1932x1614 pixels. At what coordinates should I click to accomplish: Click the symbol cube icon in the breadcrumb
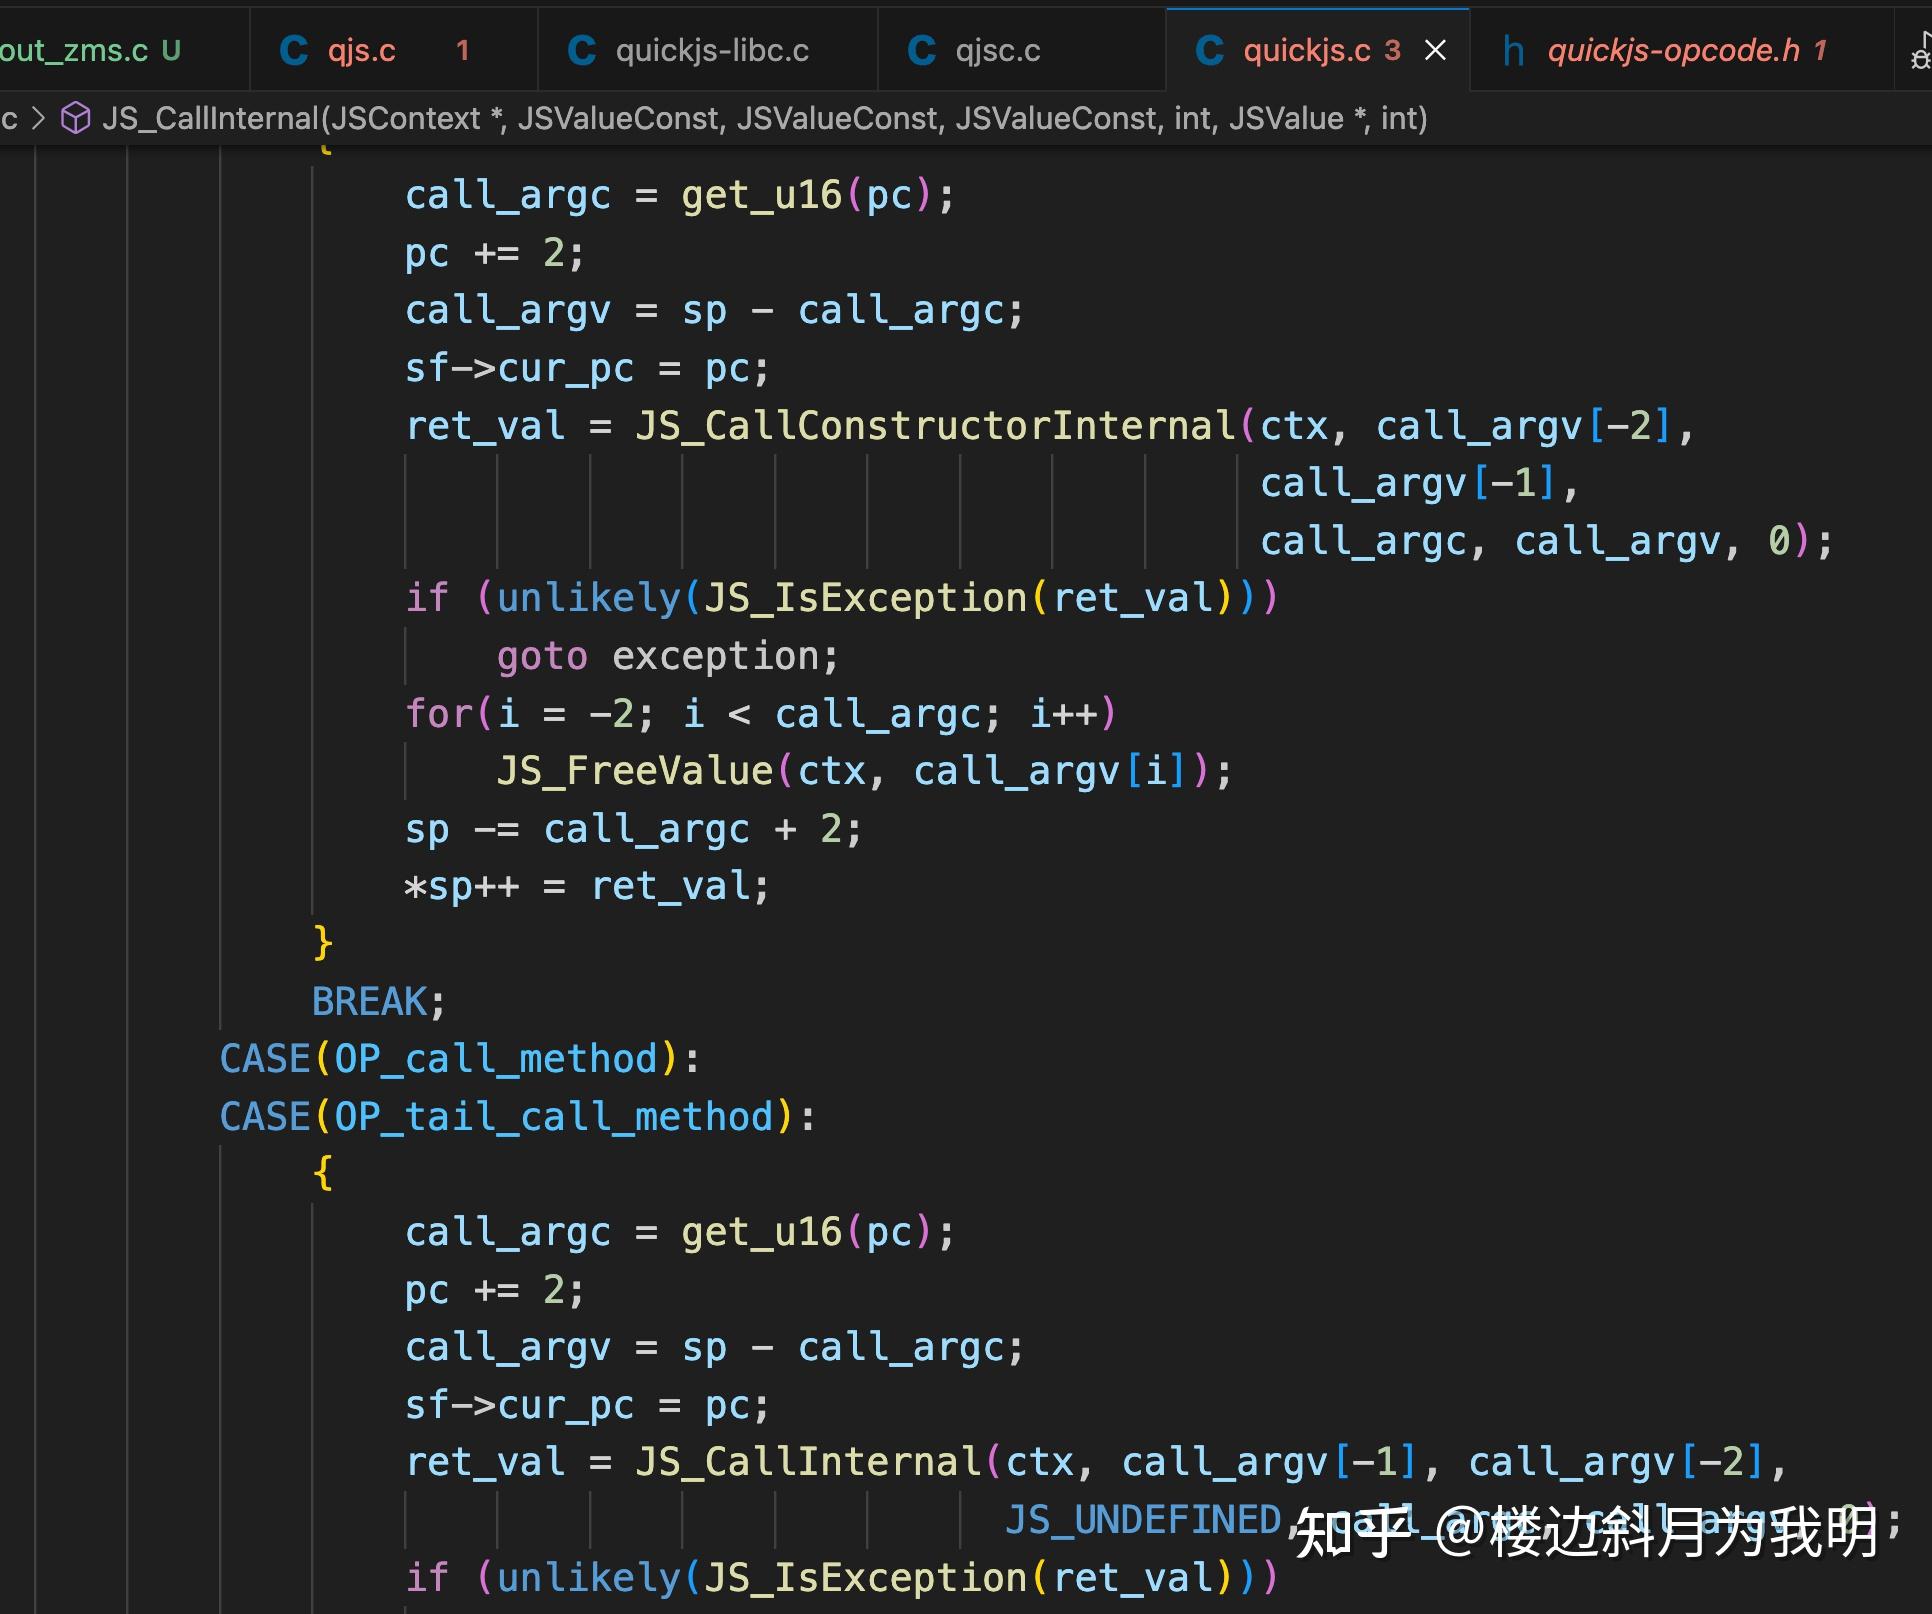click(x=74, y=118)
